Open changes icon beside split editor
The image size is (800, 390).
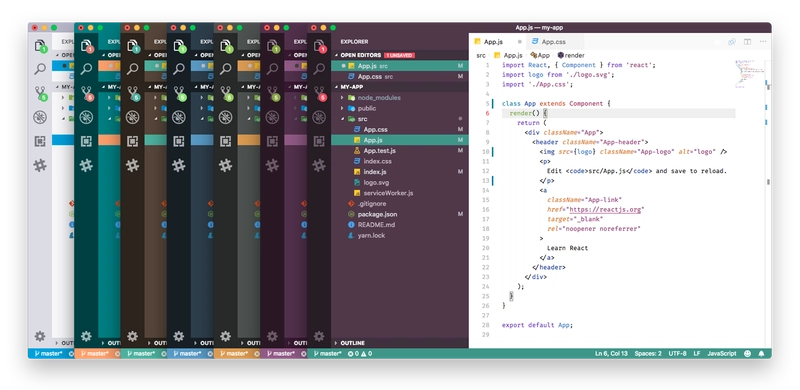[x=732, y=42]
